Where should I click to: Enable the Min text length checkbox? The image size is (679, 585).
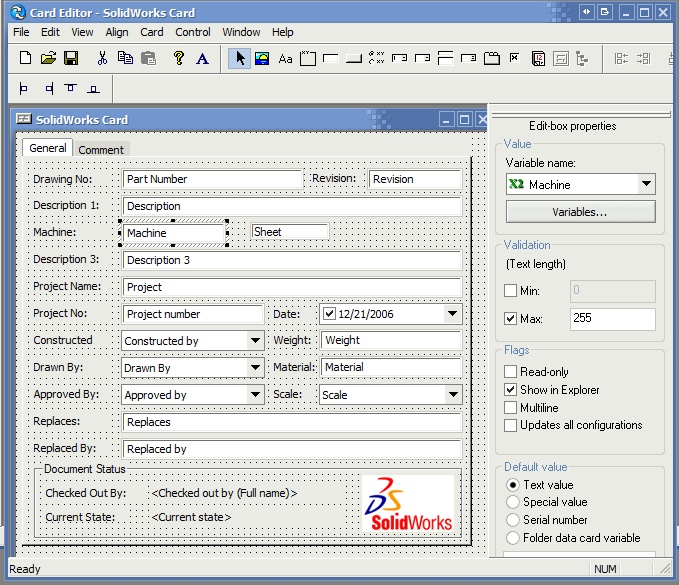pos(511,290)
